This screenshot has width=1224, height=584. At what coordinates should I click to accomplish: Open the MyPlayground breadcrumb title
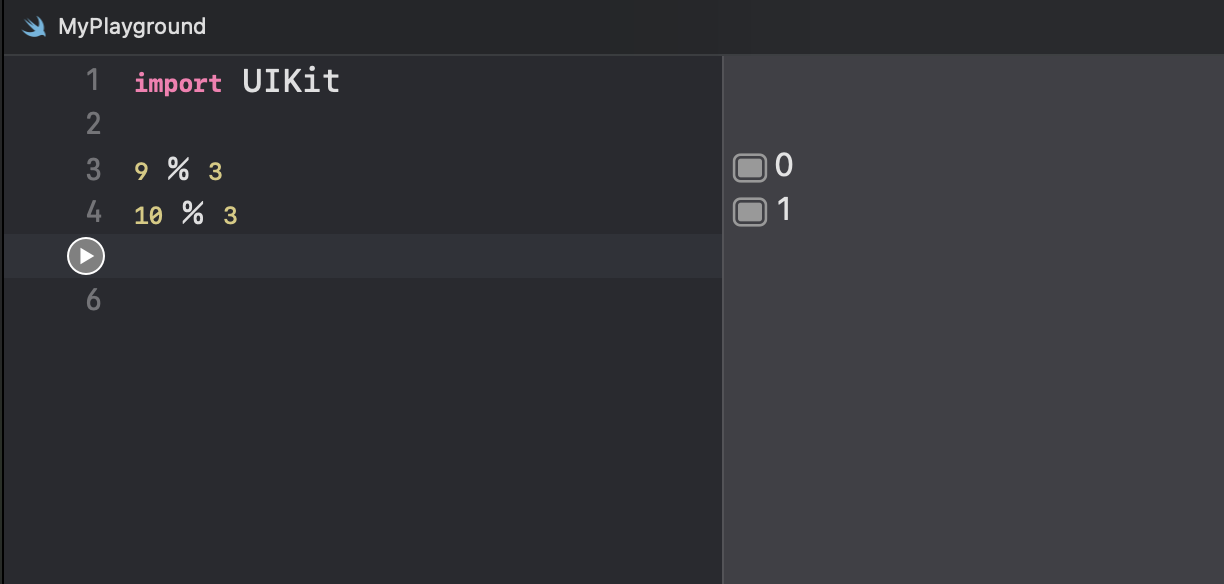[132, 27]
